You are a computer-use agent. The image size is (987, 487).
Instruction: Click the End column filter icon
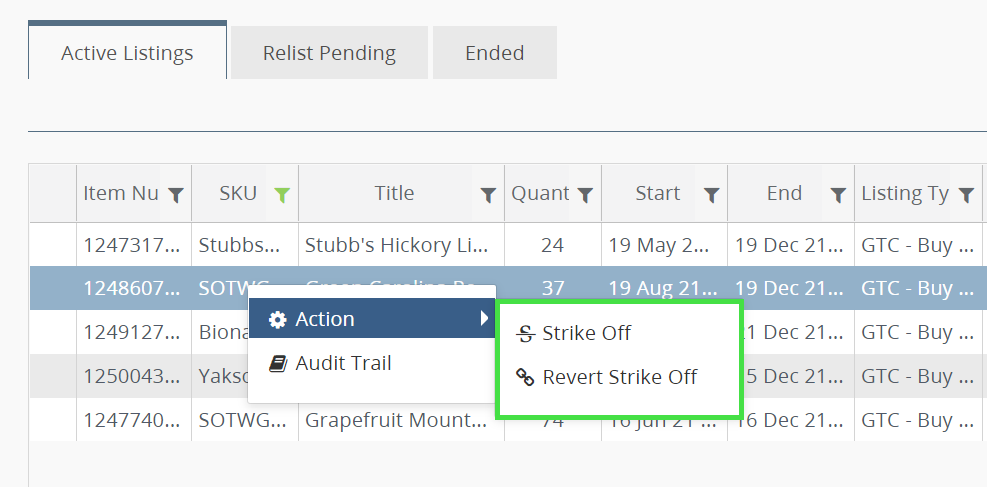pyautogui.click(x=838, y=195)
